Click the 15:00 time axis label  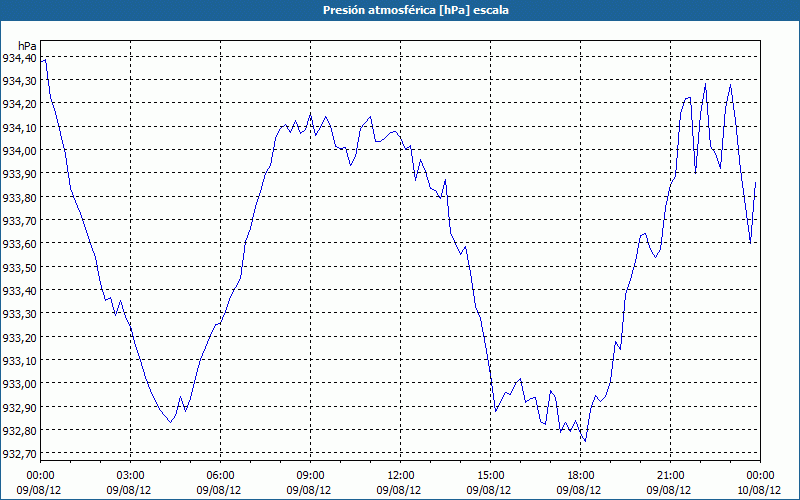click(x=490, y=476)
